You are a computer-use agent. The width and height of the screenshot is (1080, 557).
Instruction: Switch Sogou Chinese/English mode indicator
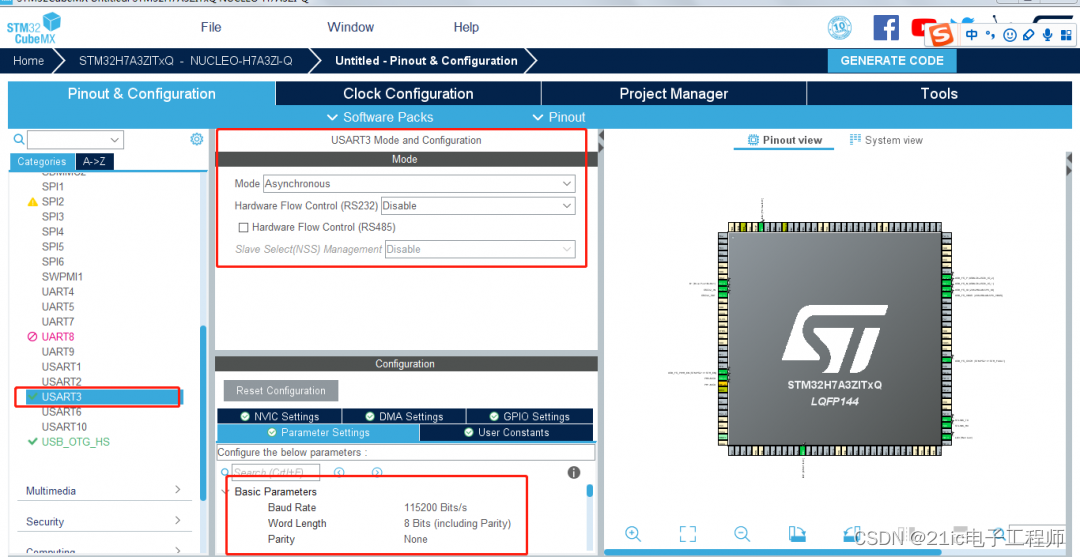[971, 34]
